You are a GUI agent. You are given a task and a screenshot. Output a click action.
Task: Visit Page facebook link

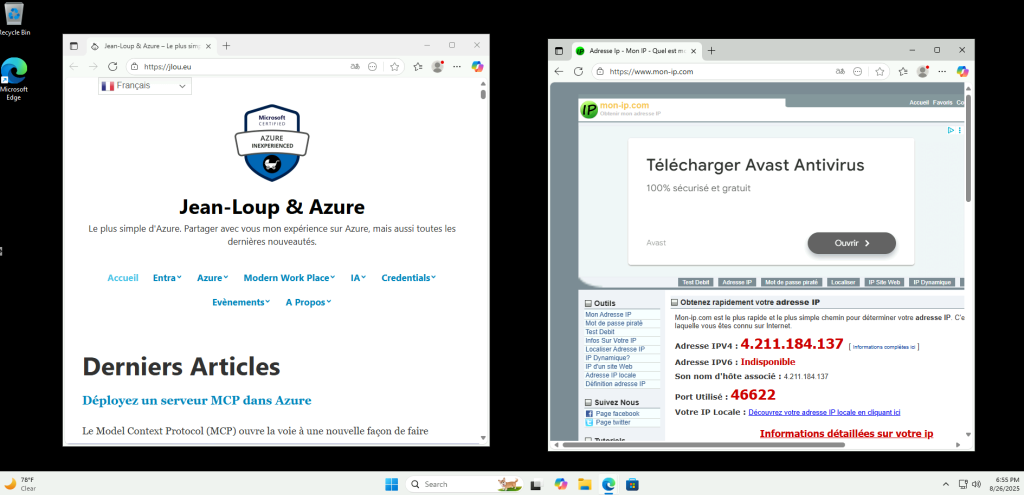[617, 414]
